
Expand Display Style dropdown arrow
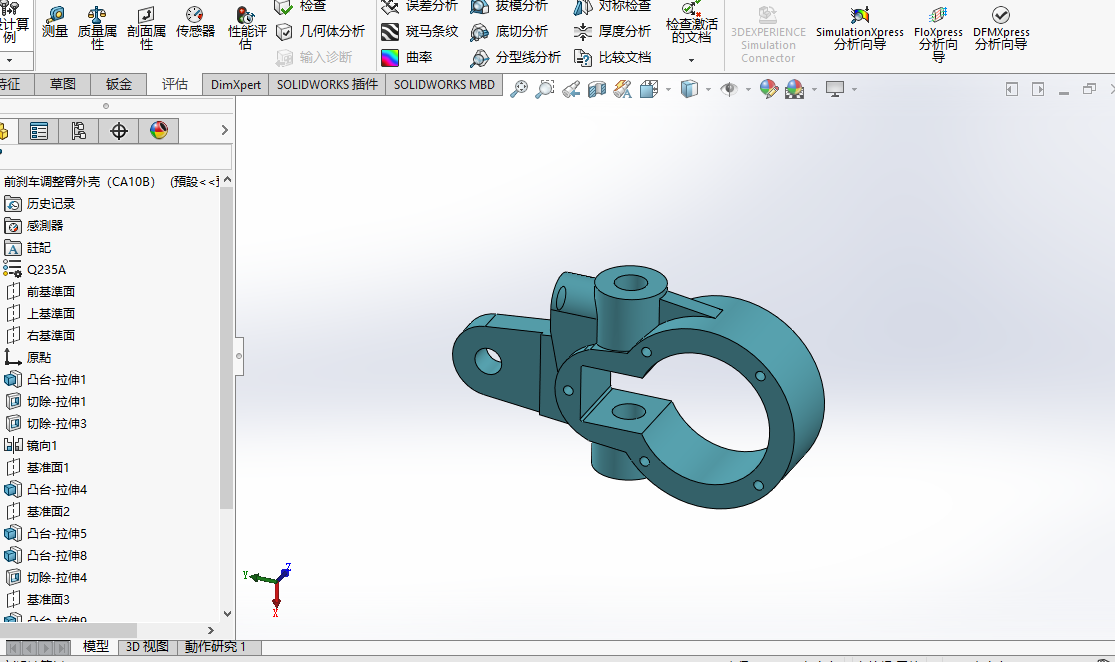[708, 90]
